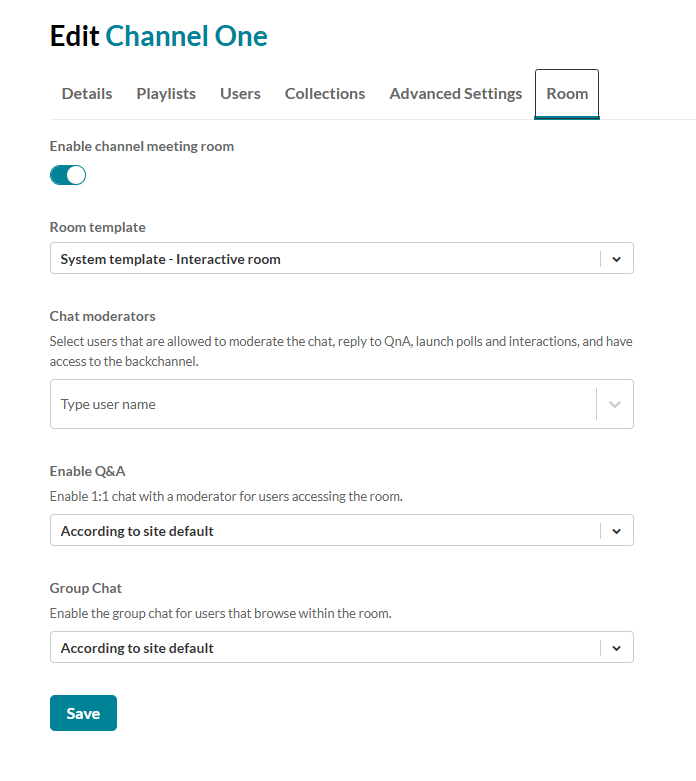Click the Chat moderators heading text

[103, 316]
